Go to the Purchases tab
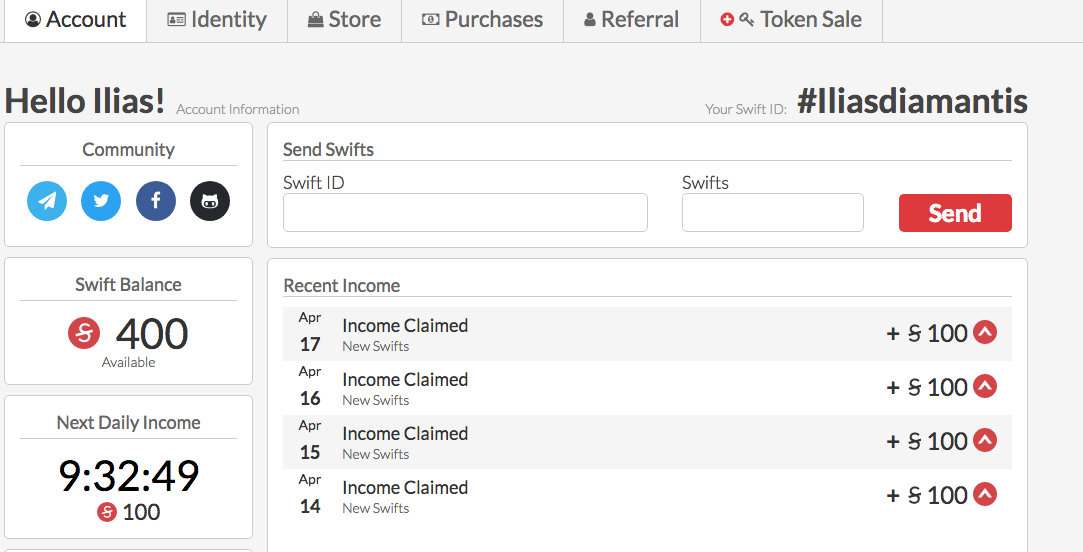 click(482, 20)
